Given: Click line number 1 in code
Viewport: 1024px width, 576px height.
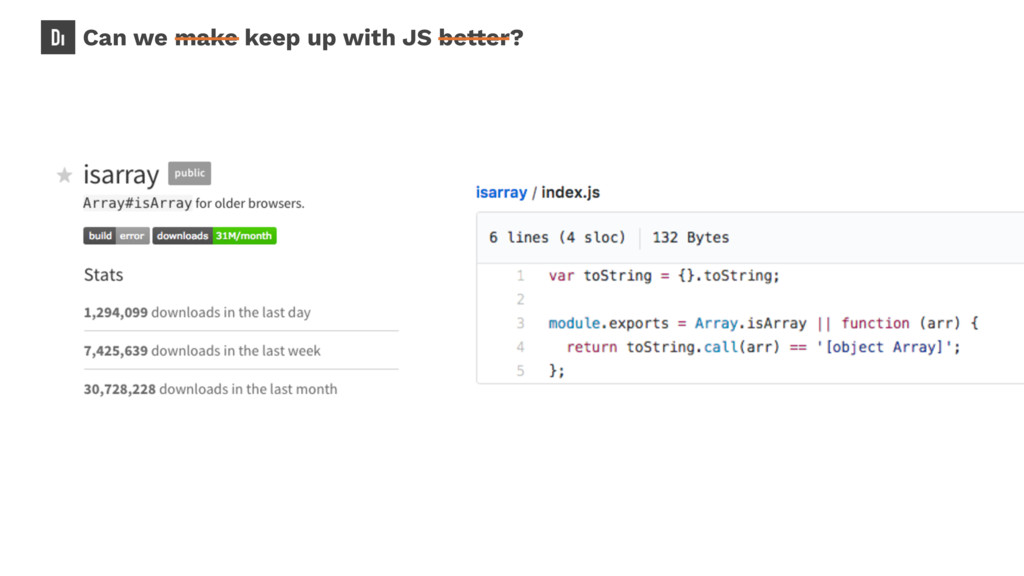Looking at the screenshot, I should tap(520, 276).
